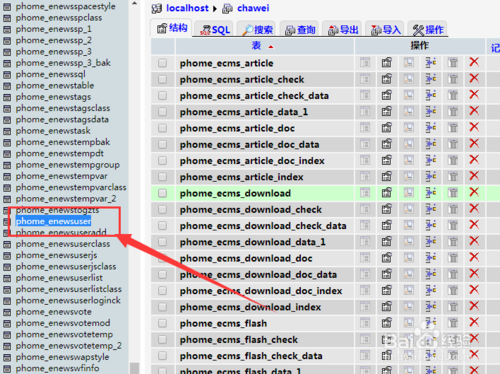500x374 pixels.
Task: Select phome_enewsvotemod in the sidebar
Action: pos(63,323)
